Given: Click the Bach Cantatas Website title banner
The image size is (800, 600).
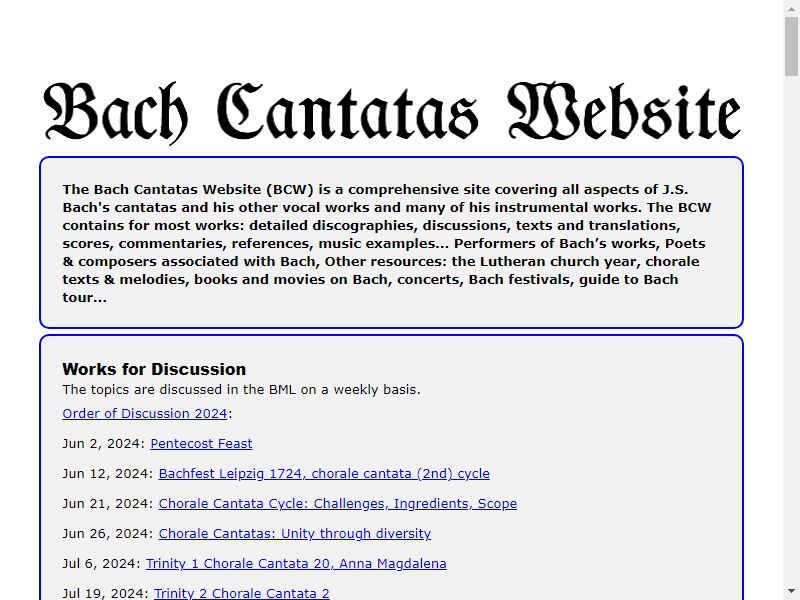Looking at the screenshot, I should (391, 113).
